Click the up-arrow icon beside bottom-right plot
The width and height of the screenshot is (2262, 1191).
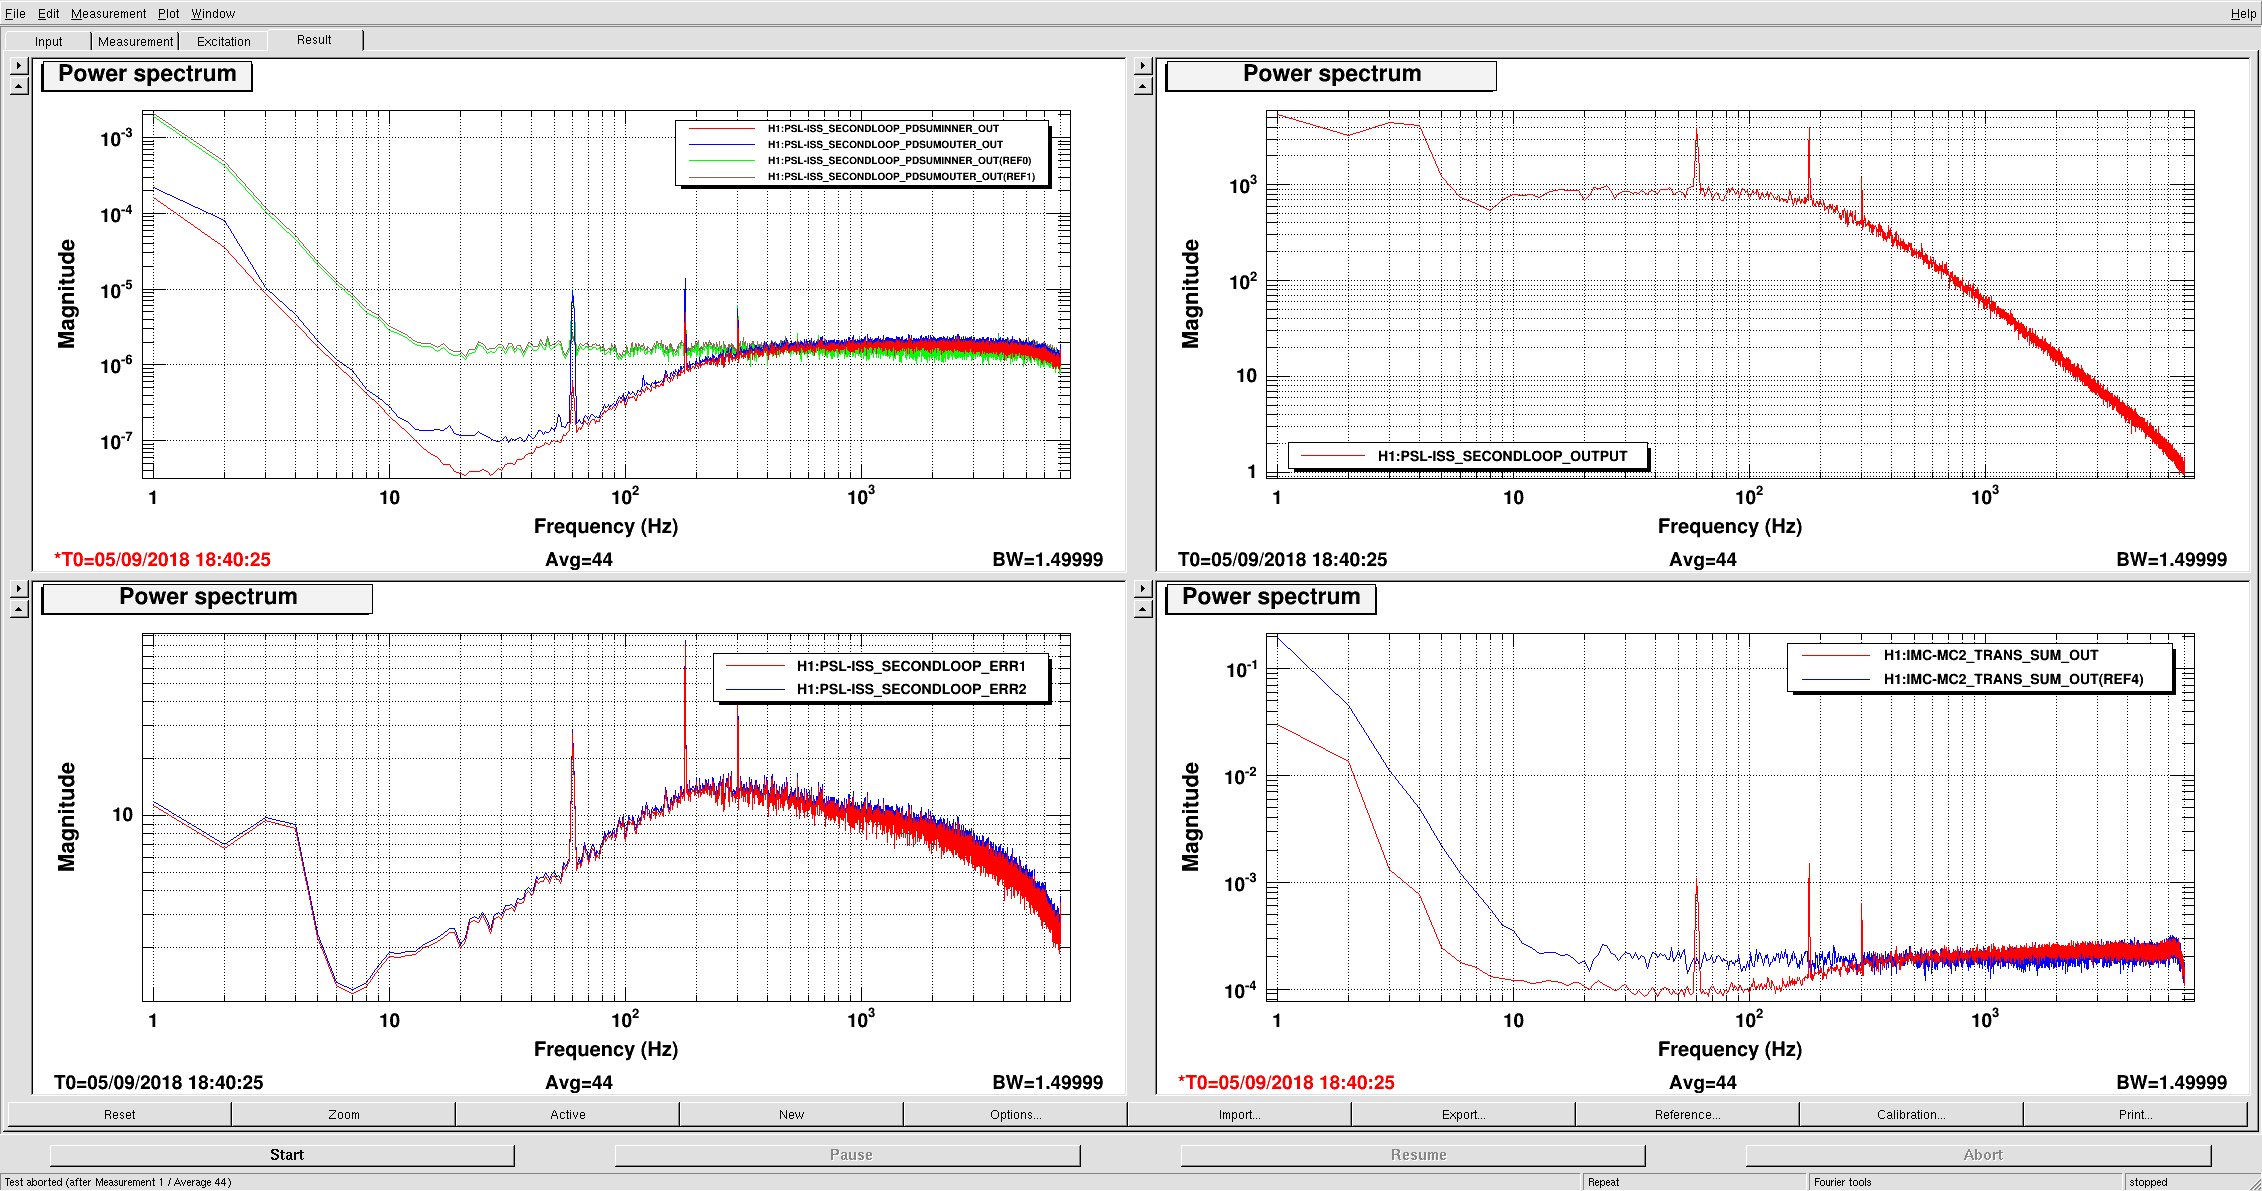[x=1144, y=610]
